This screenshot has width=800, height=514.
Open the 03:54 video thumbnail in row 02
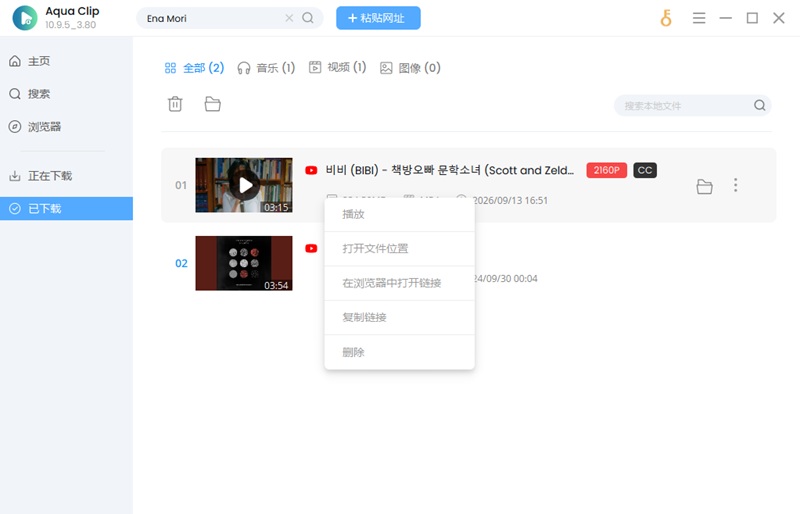[x=244, y=263]
